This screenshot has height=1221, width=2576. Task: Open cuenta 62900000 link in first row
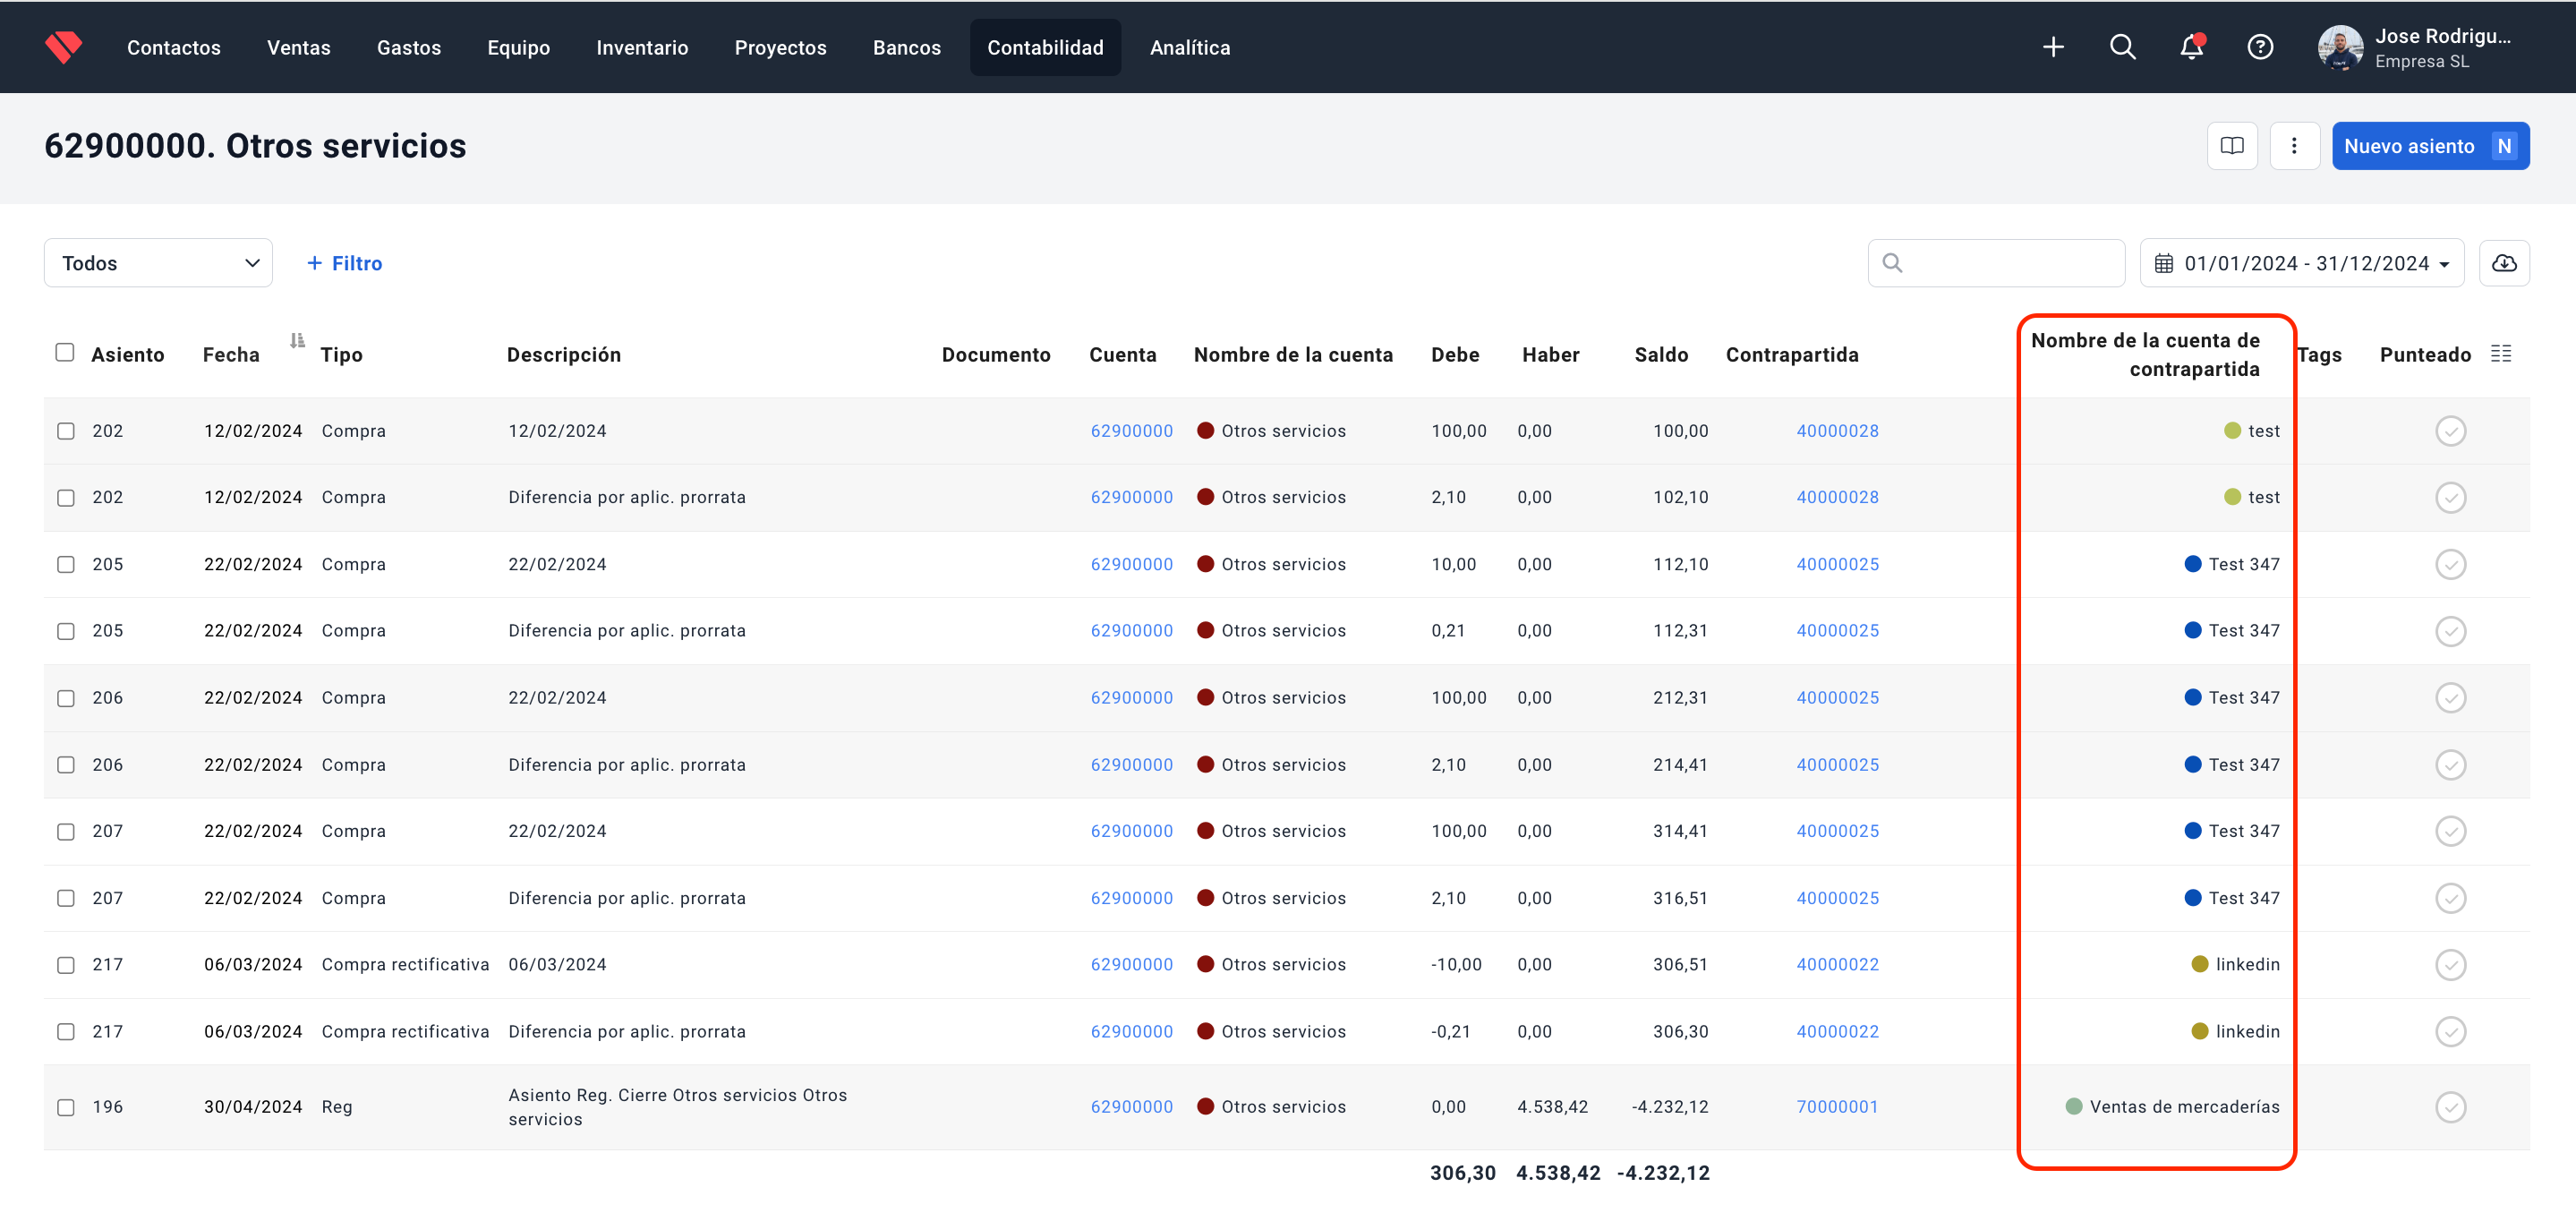[x=1131, y=431]
